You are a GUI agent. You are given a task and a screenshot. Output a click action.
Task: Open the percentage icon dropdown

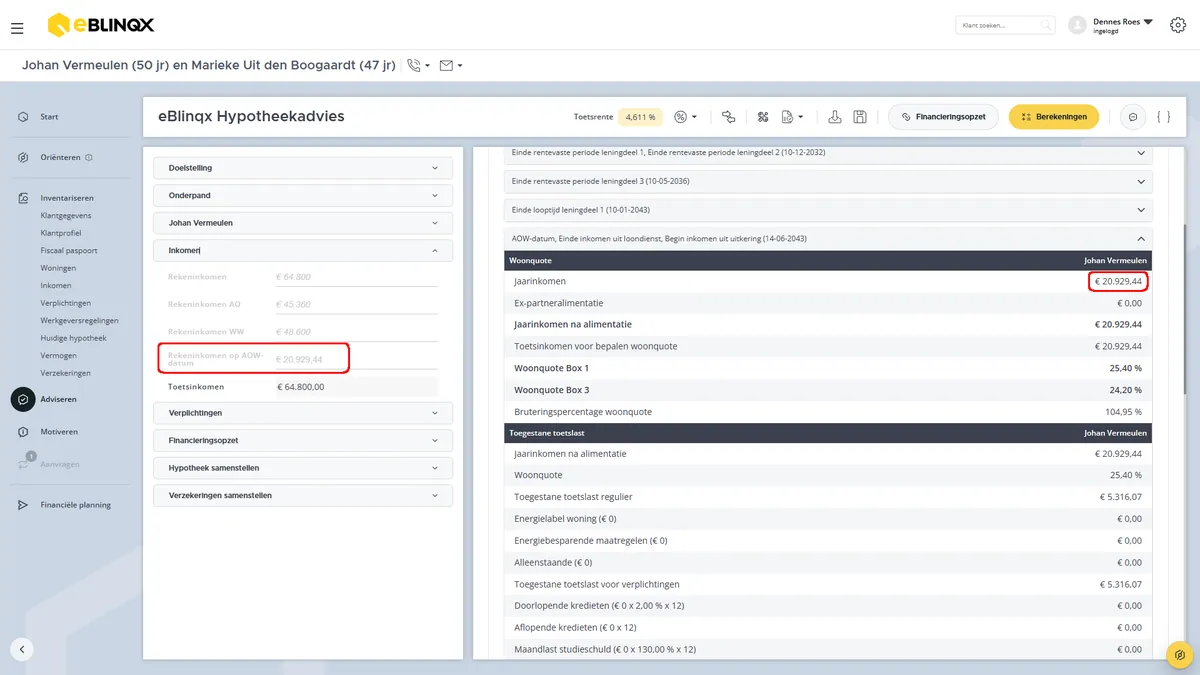tap(686, 117)
